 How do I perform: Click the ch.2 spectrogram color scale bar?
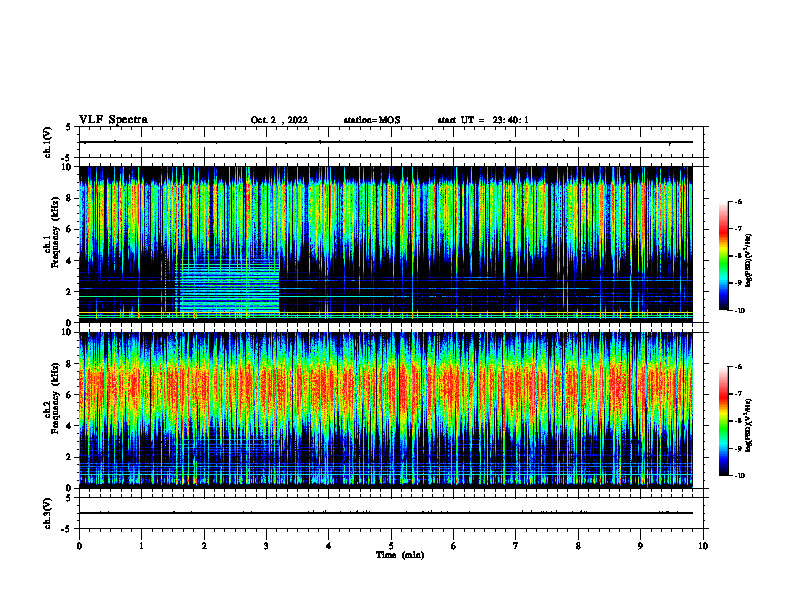point(723,421)
